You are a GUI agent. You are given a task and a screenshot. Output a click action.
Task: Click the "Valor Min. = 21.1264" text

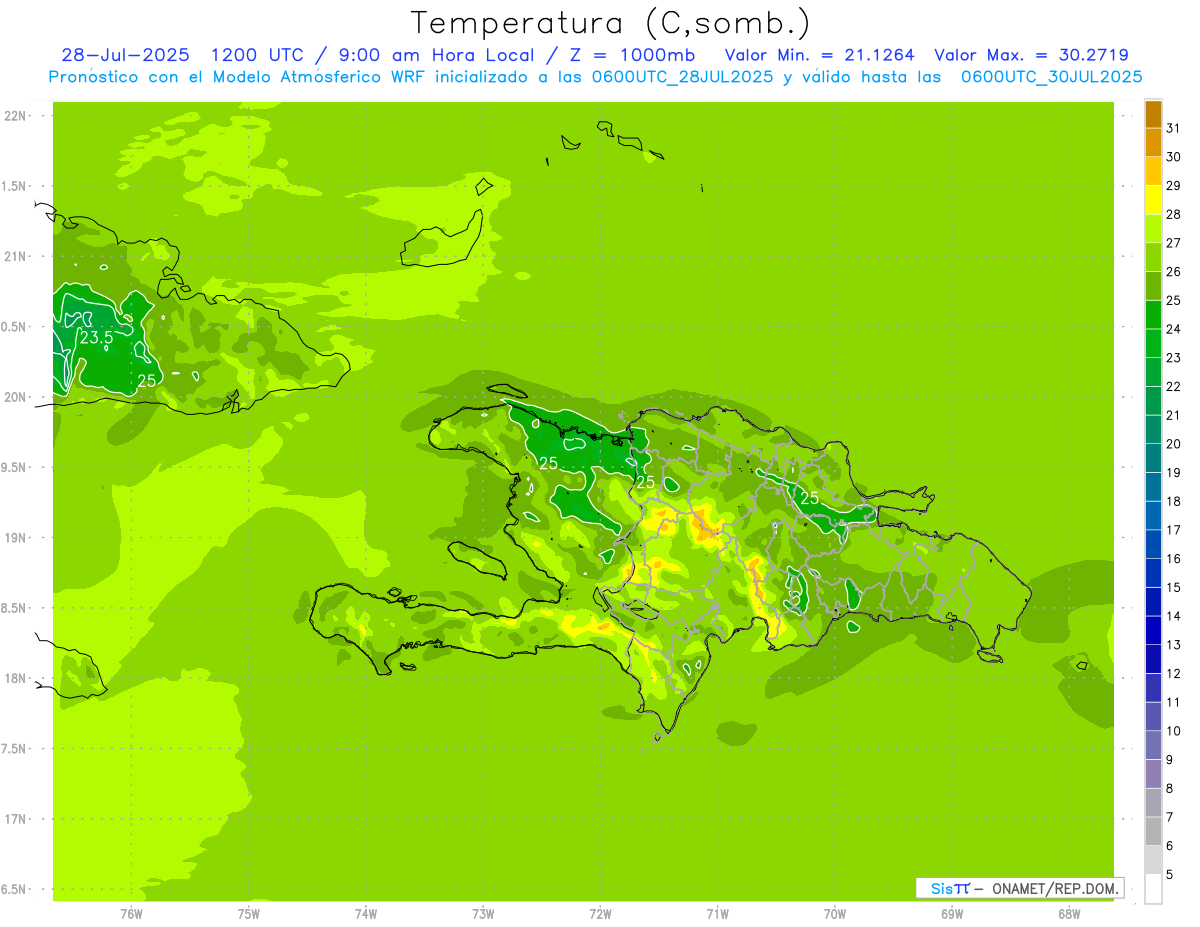tap(819, 55)
